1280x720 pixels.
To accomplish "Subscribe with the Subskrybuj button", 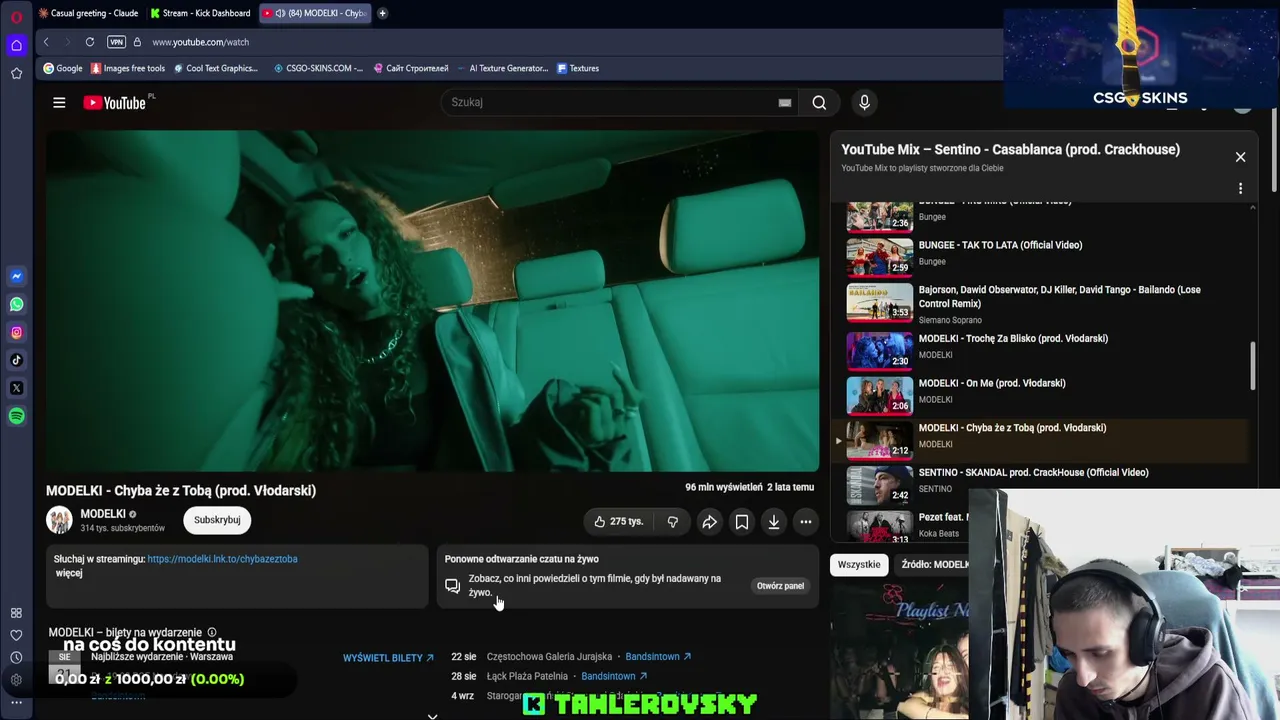I will pyautogui.click(x=217, y=520).
